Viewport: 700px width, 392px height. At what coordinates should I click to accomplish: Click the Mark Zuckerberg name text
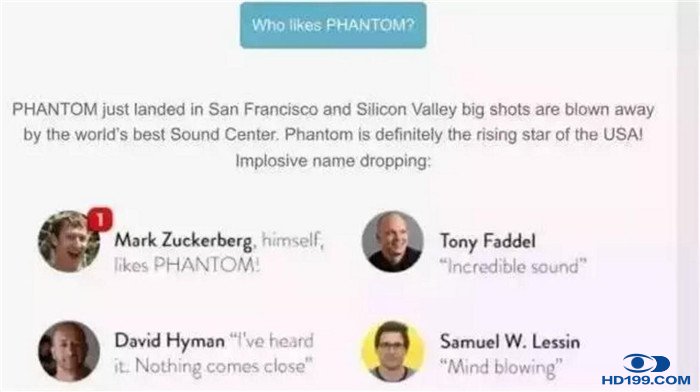183,241
